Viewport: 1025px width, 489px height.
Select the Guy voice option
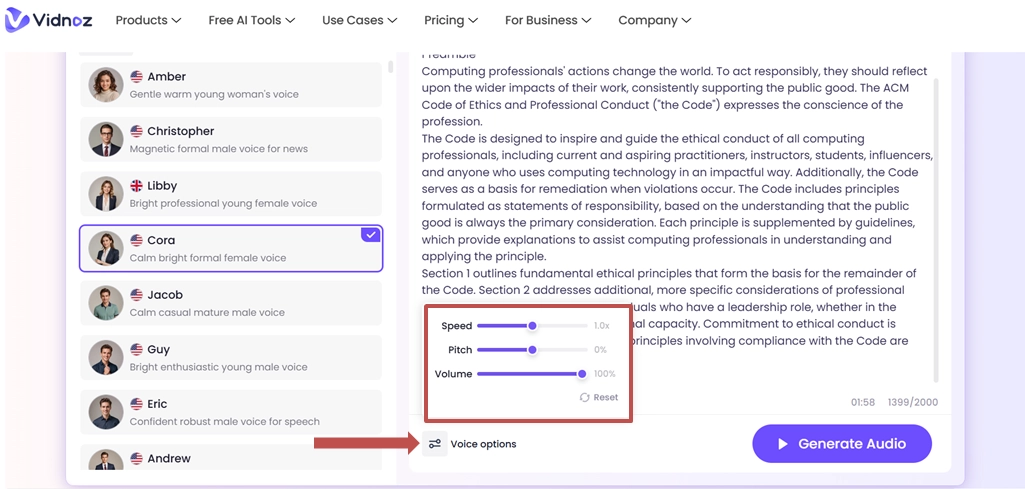coord(230,357)
